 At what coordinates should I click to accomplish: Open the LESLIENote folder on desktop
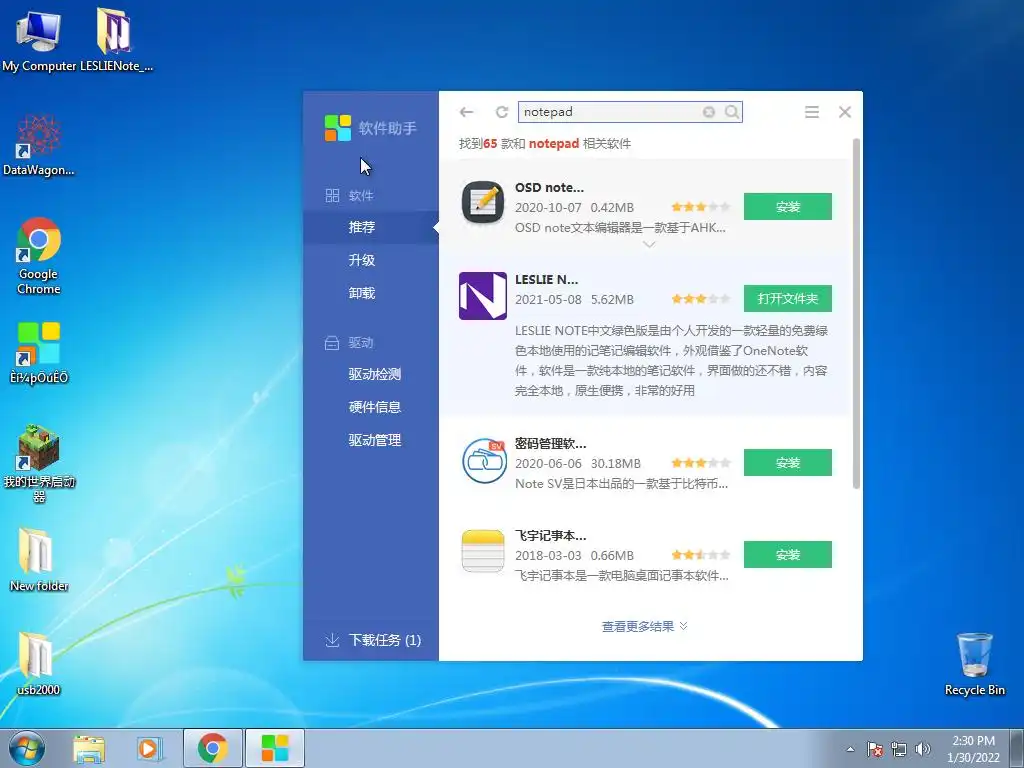116,39
